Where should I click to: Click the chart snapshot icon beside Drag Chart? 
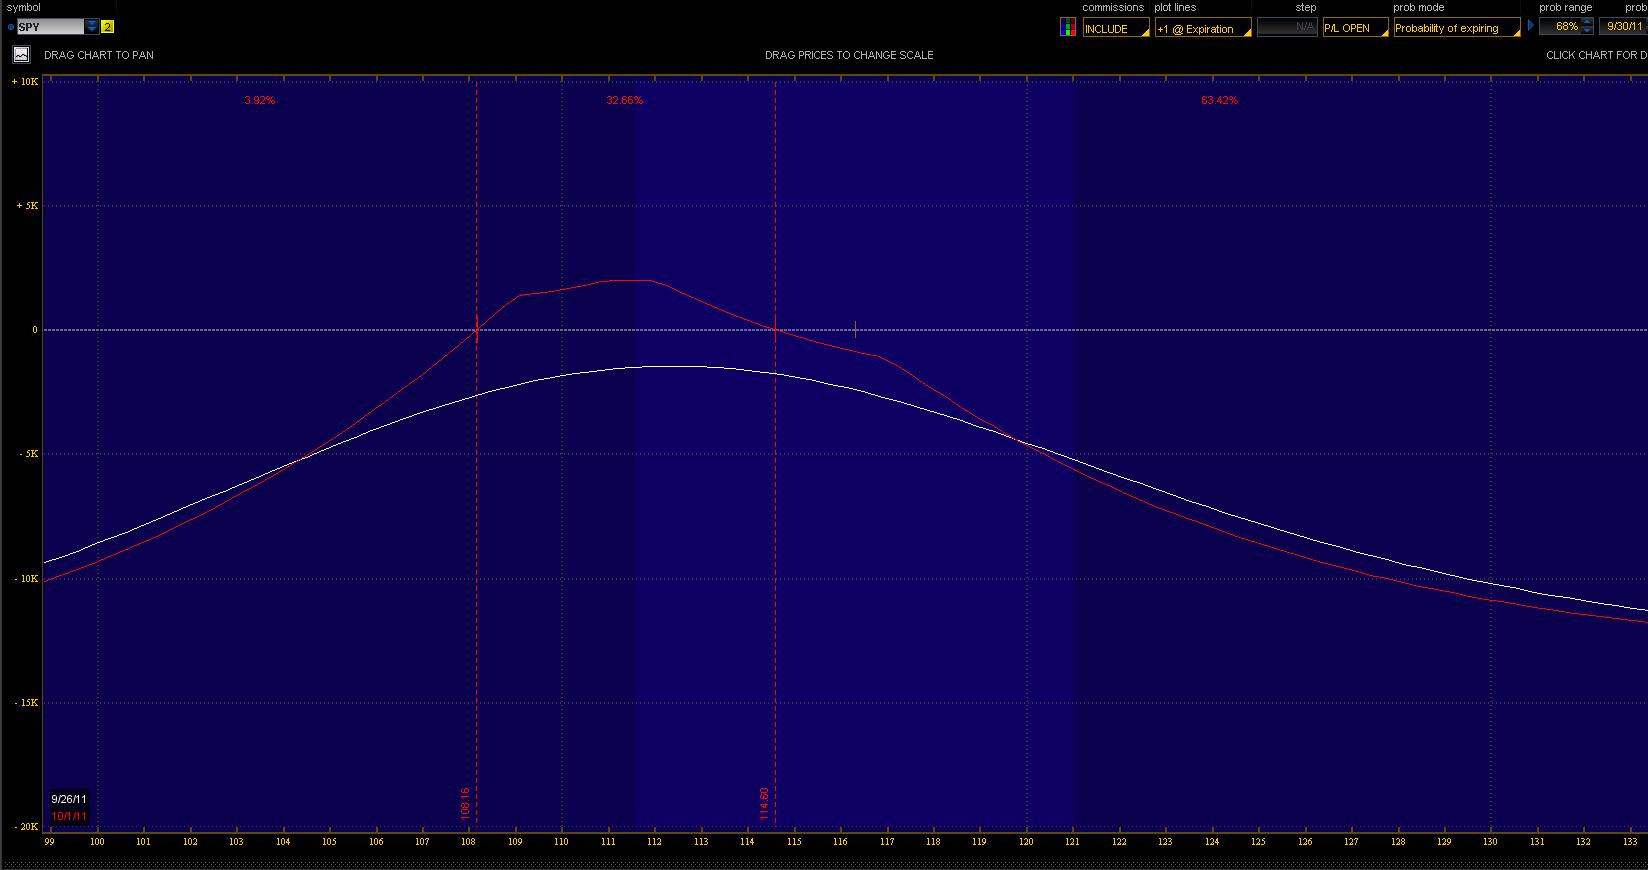[21, 55]
